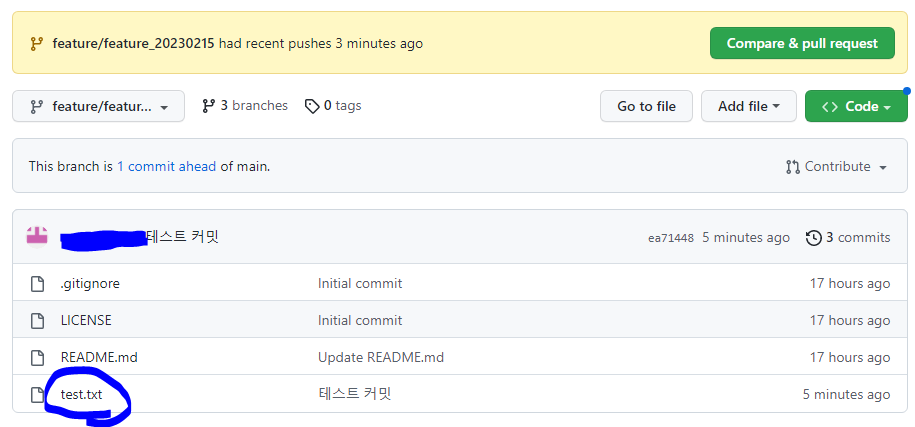Click the tag icon next to tags
The image size is (915, 427).
click(312, 106)
